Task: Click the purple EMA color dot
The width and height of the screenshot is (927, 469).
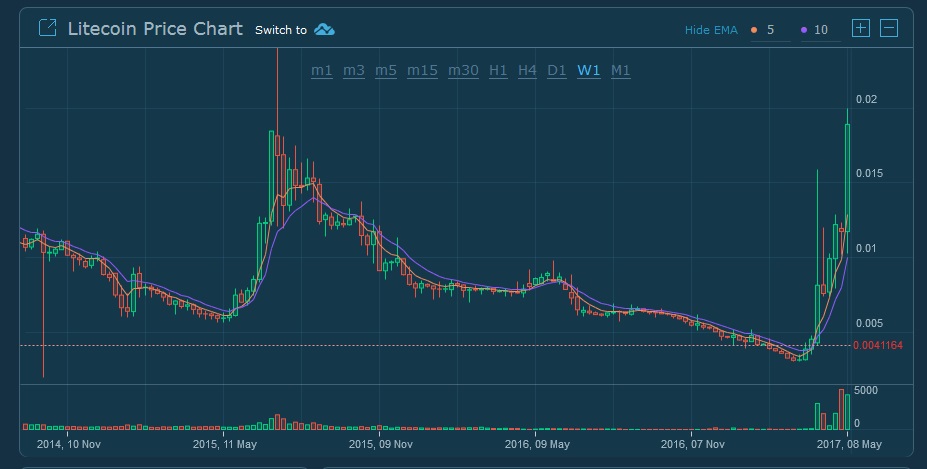Action: (x=804, y=30)
